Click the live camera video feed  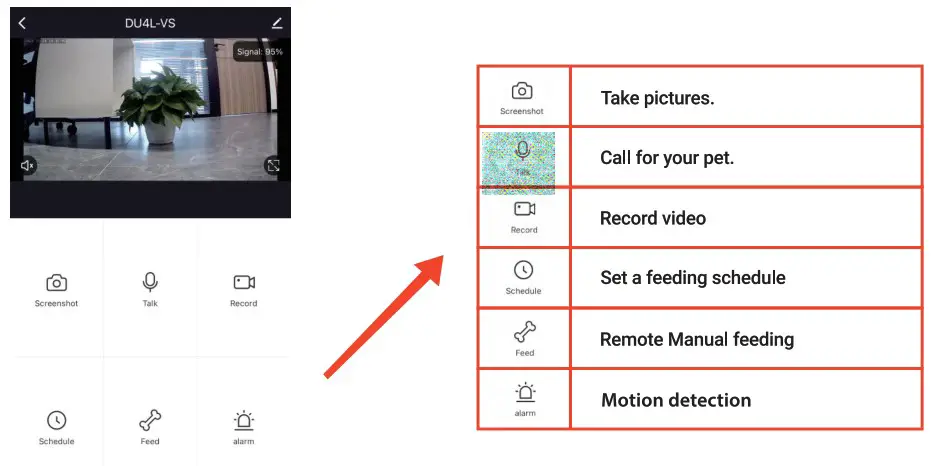pyautogui.click(x=151, y=110)
